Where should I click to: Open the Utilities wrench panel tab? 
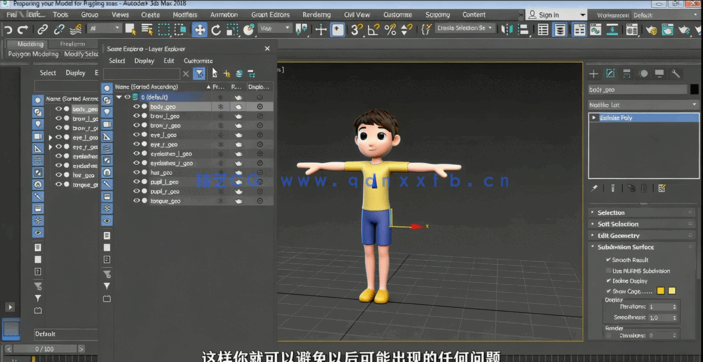click(675, 74)
